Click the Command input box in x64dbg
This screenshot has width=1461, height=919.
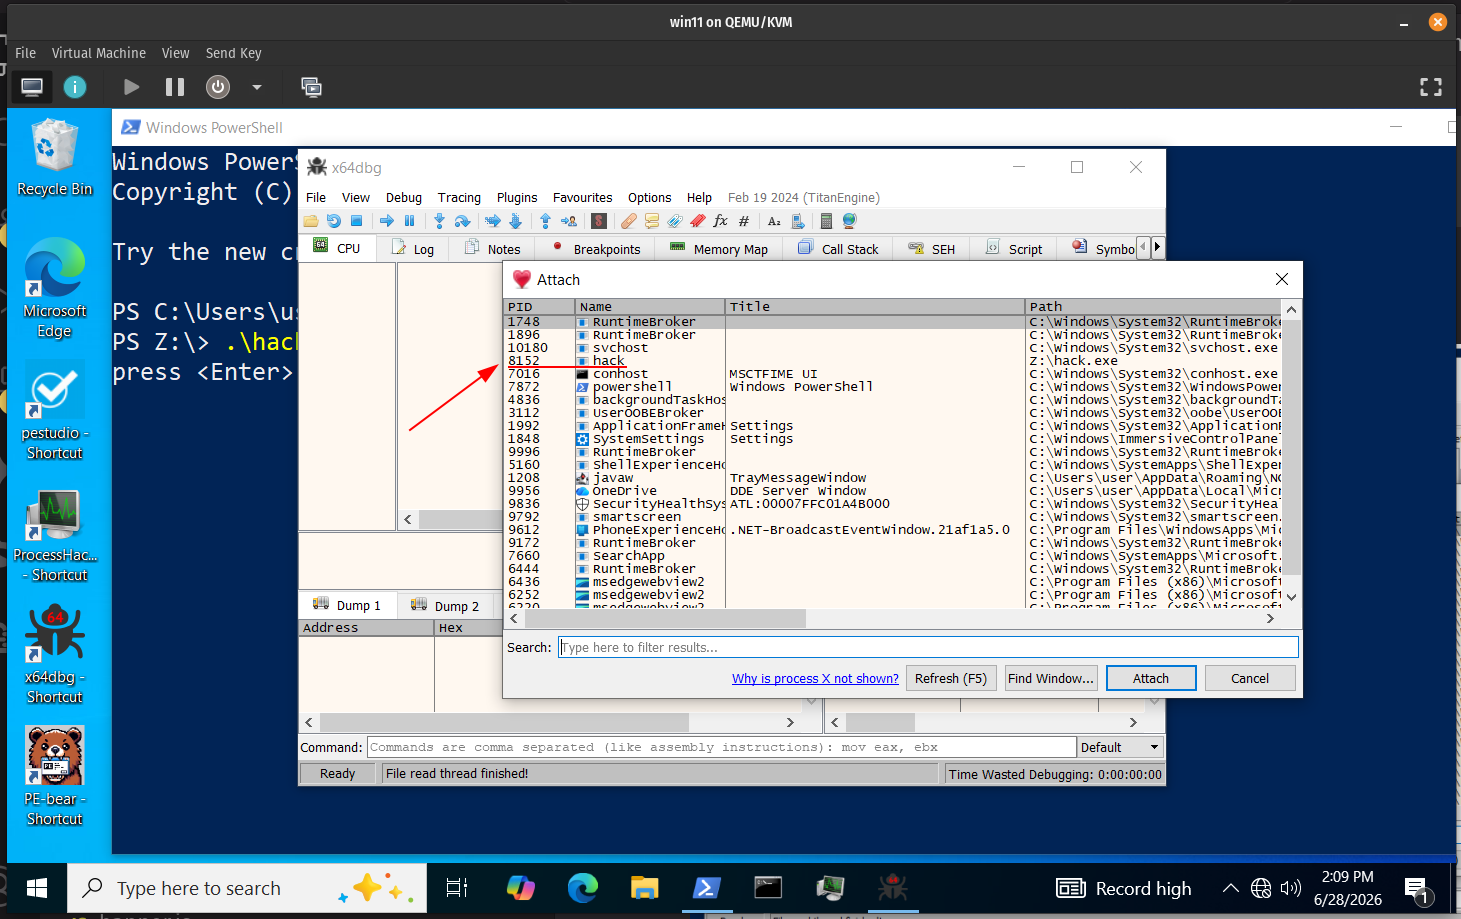coord(722,747)
